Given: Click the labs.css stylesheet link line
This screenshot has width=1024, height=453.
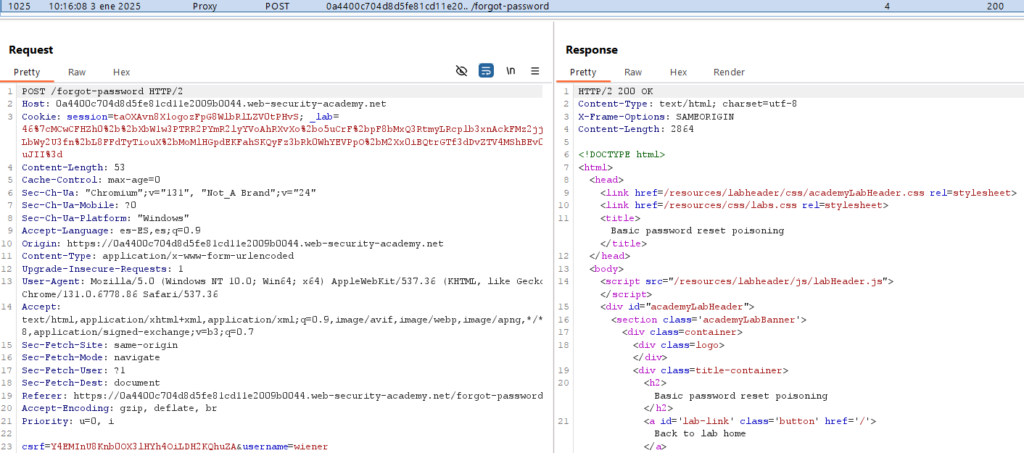Looking at the screenshot, I should coord(744,205).
